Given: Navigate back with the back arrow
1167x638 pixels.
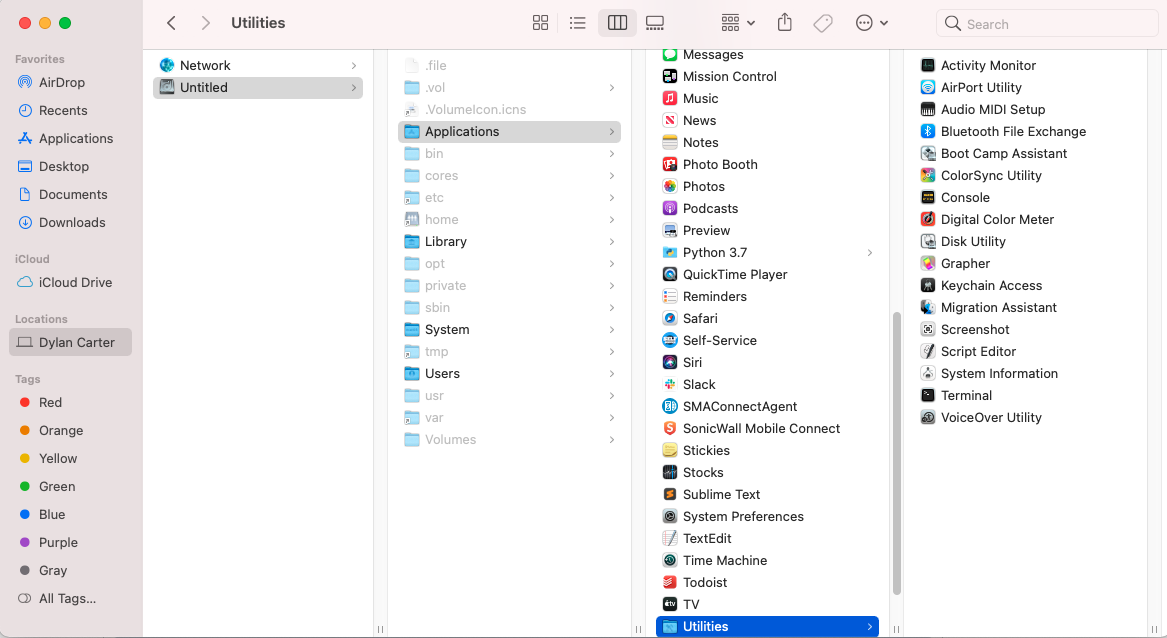Looking at the screenshot, I should 170,22.
